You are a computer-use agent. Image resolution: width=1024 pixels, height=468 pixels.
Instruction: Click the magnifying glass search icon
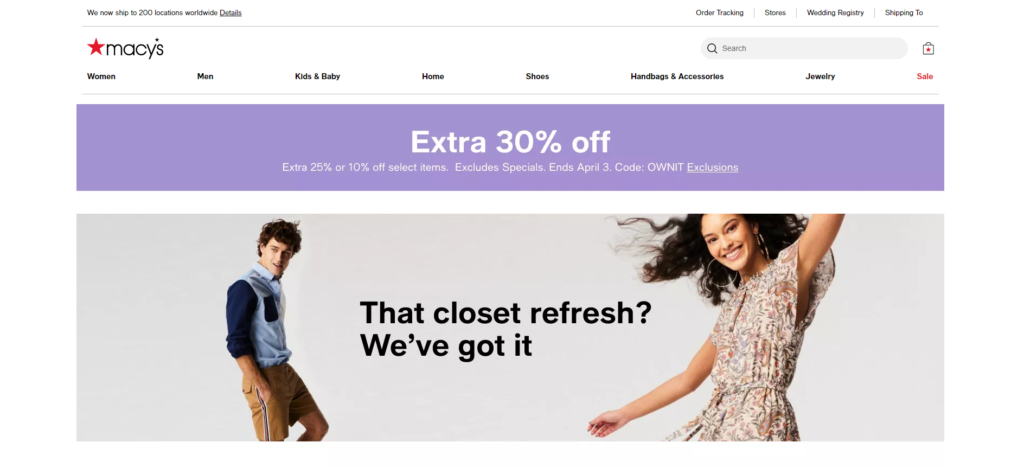click(712, 48)
